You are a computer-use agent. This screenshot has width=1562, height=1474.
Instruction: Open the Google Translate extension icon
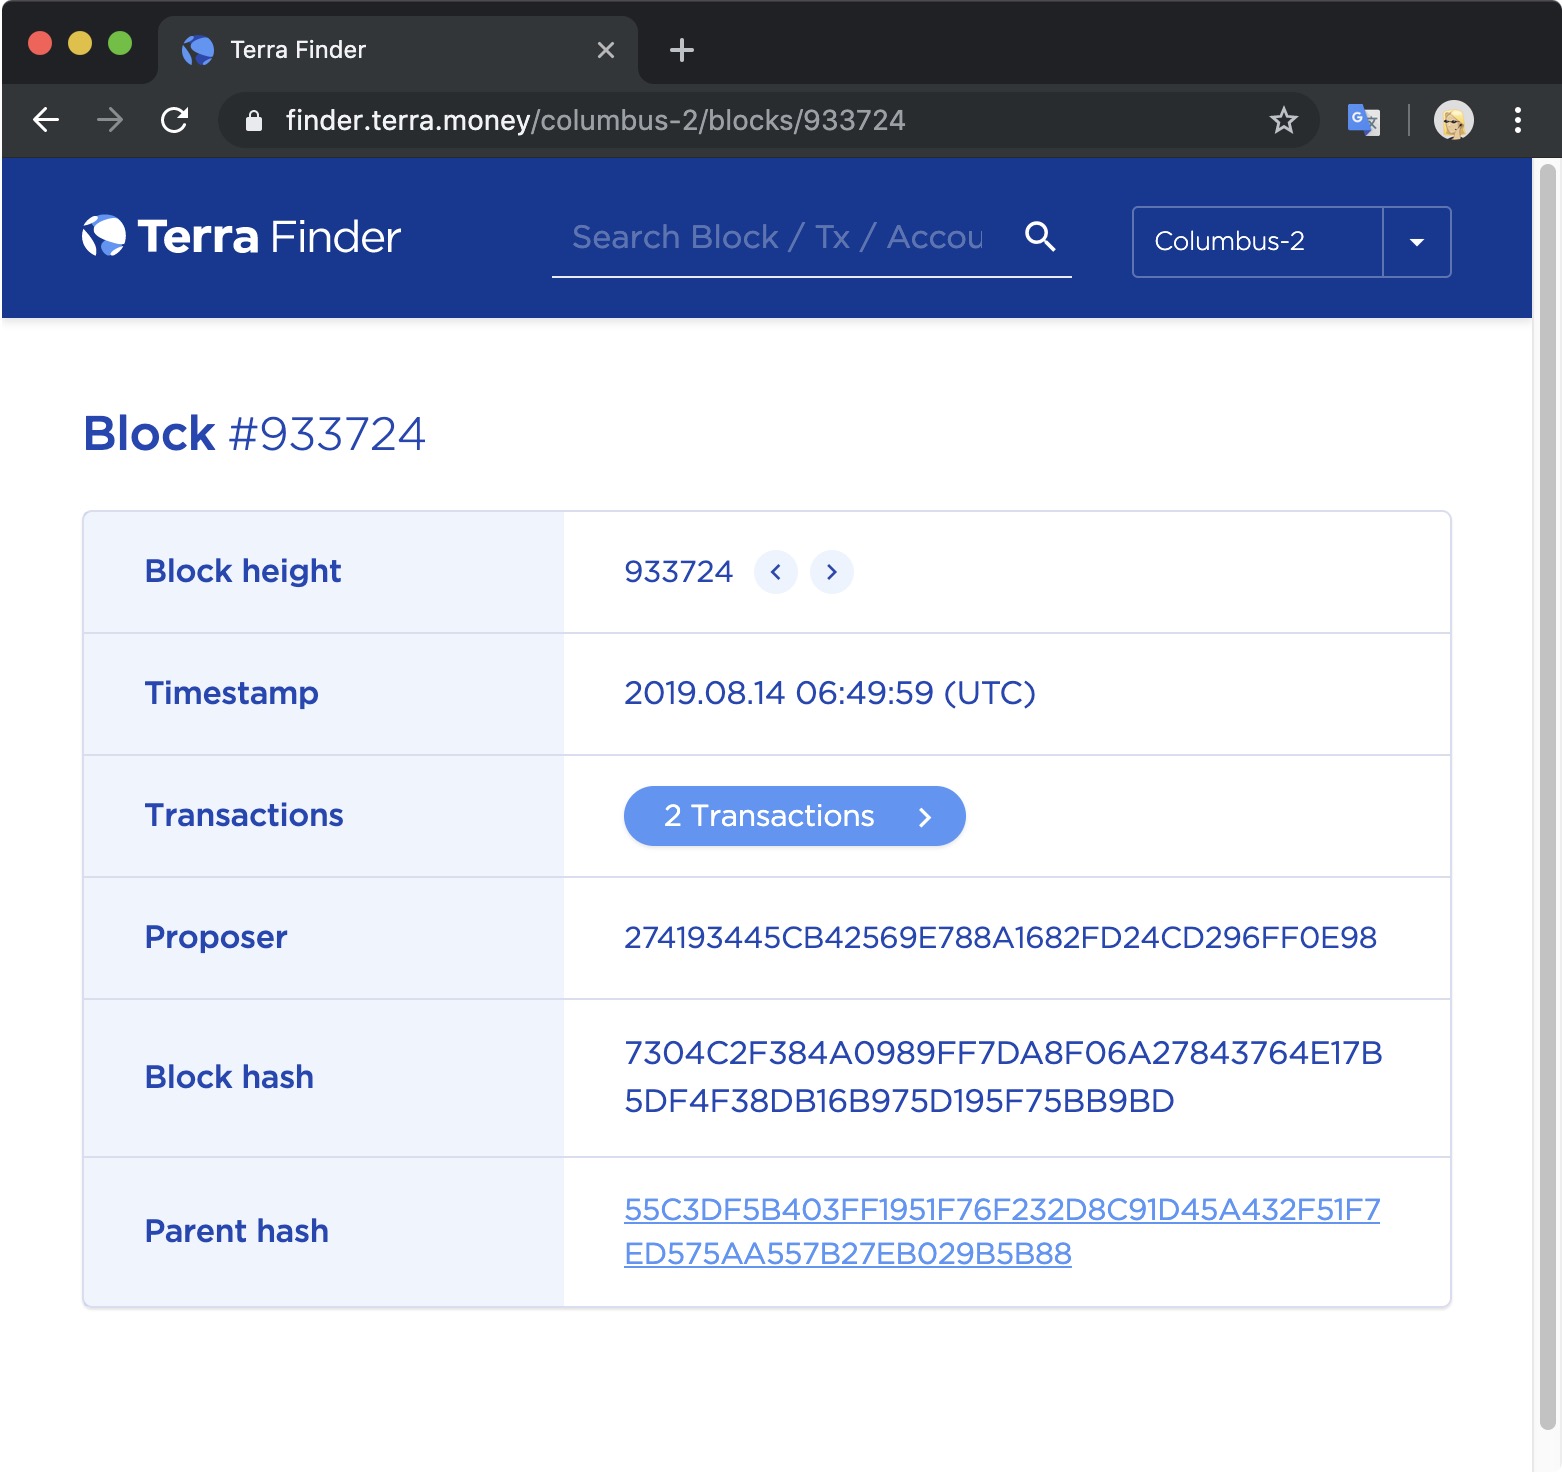[1364, 120]
